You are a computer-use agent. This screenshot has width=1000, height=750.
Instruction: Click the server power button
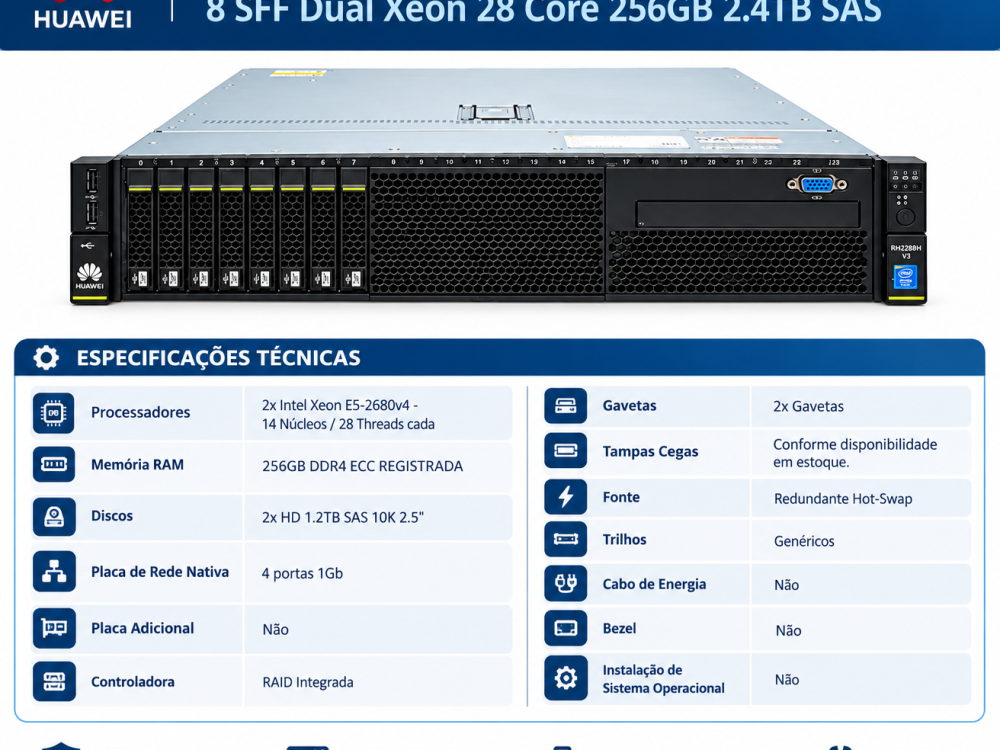pyautogui.click(x=905, y=217)
